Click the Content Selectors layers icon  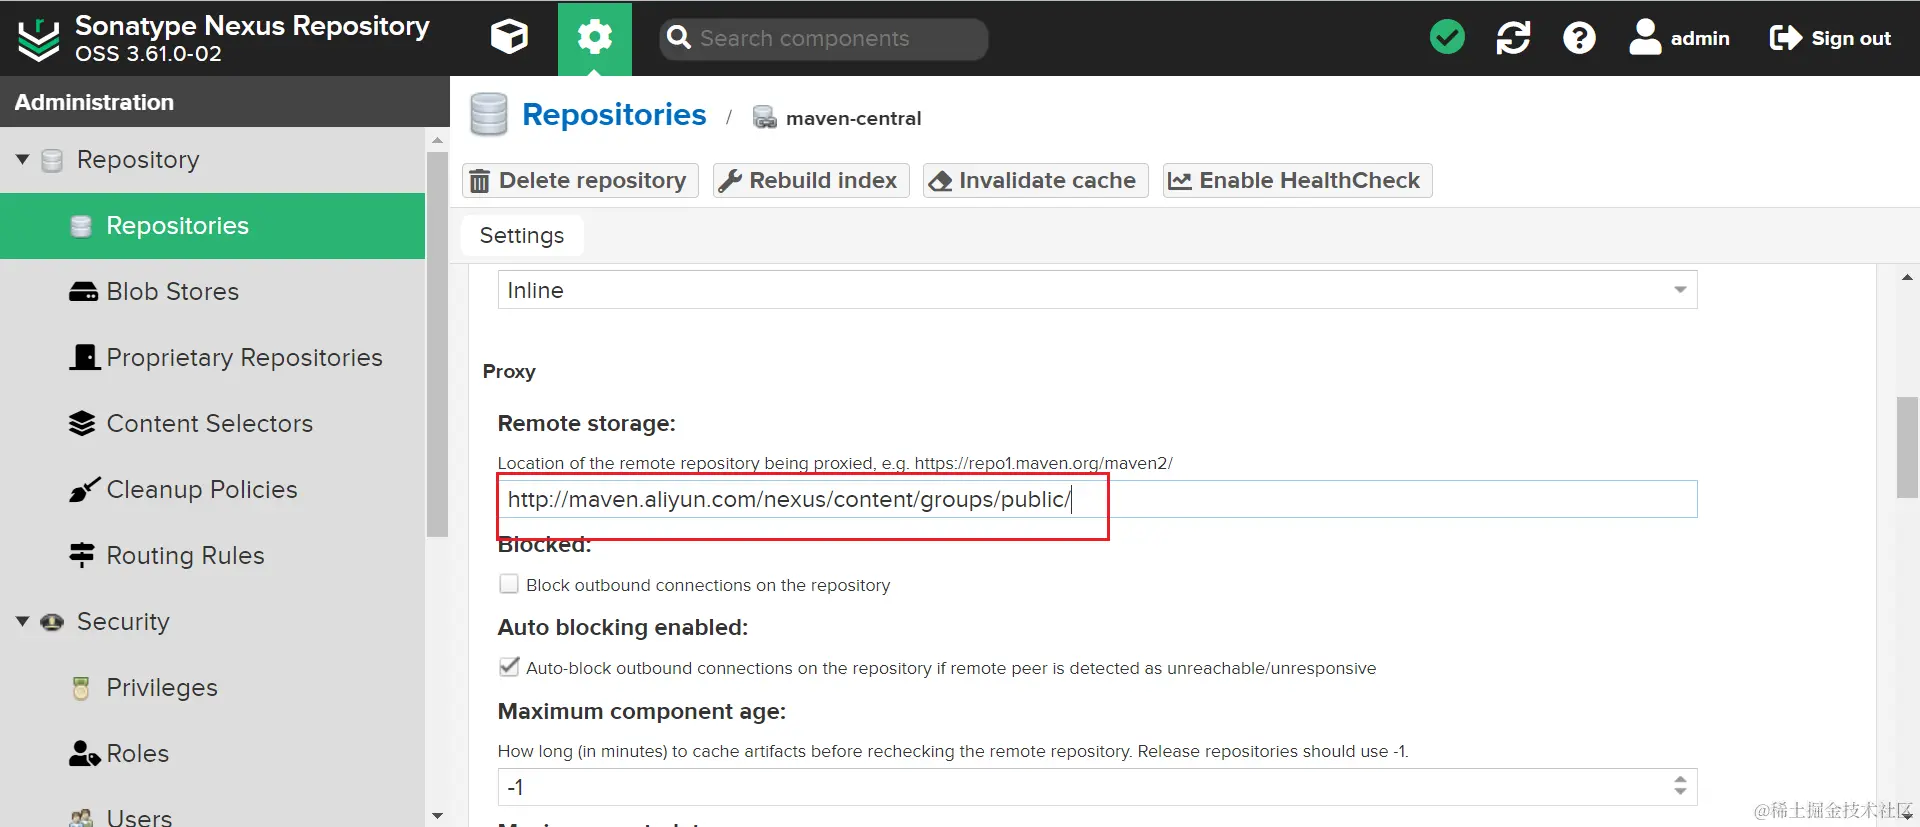(x=82, y=424)
